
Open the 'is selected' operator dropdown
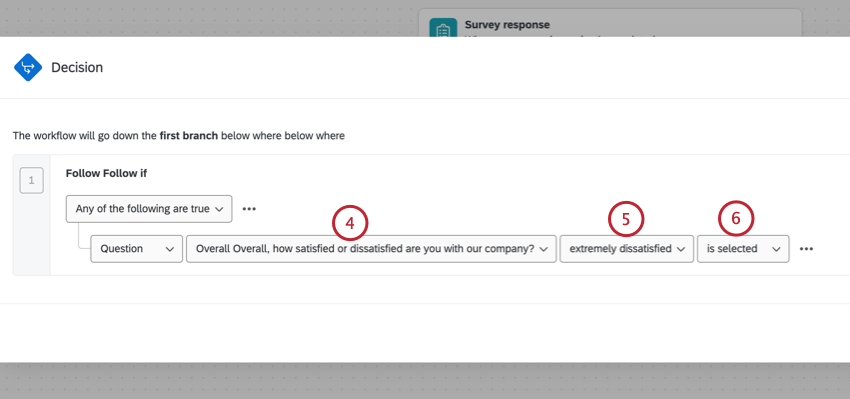click(743, 249)
